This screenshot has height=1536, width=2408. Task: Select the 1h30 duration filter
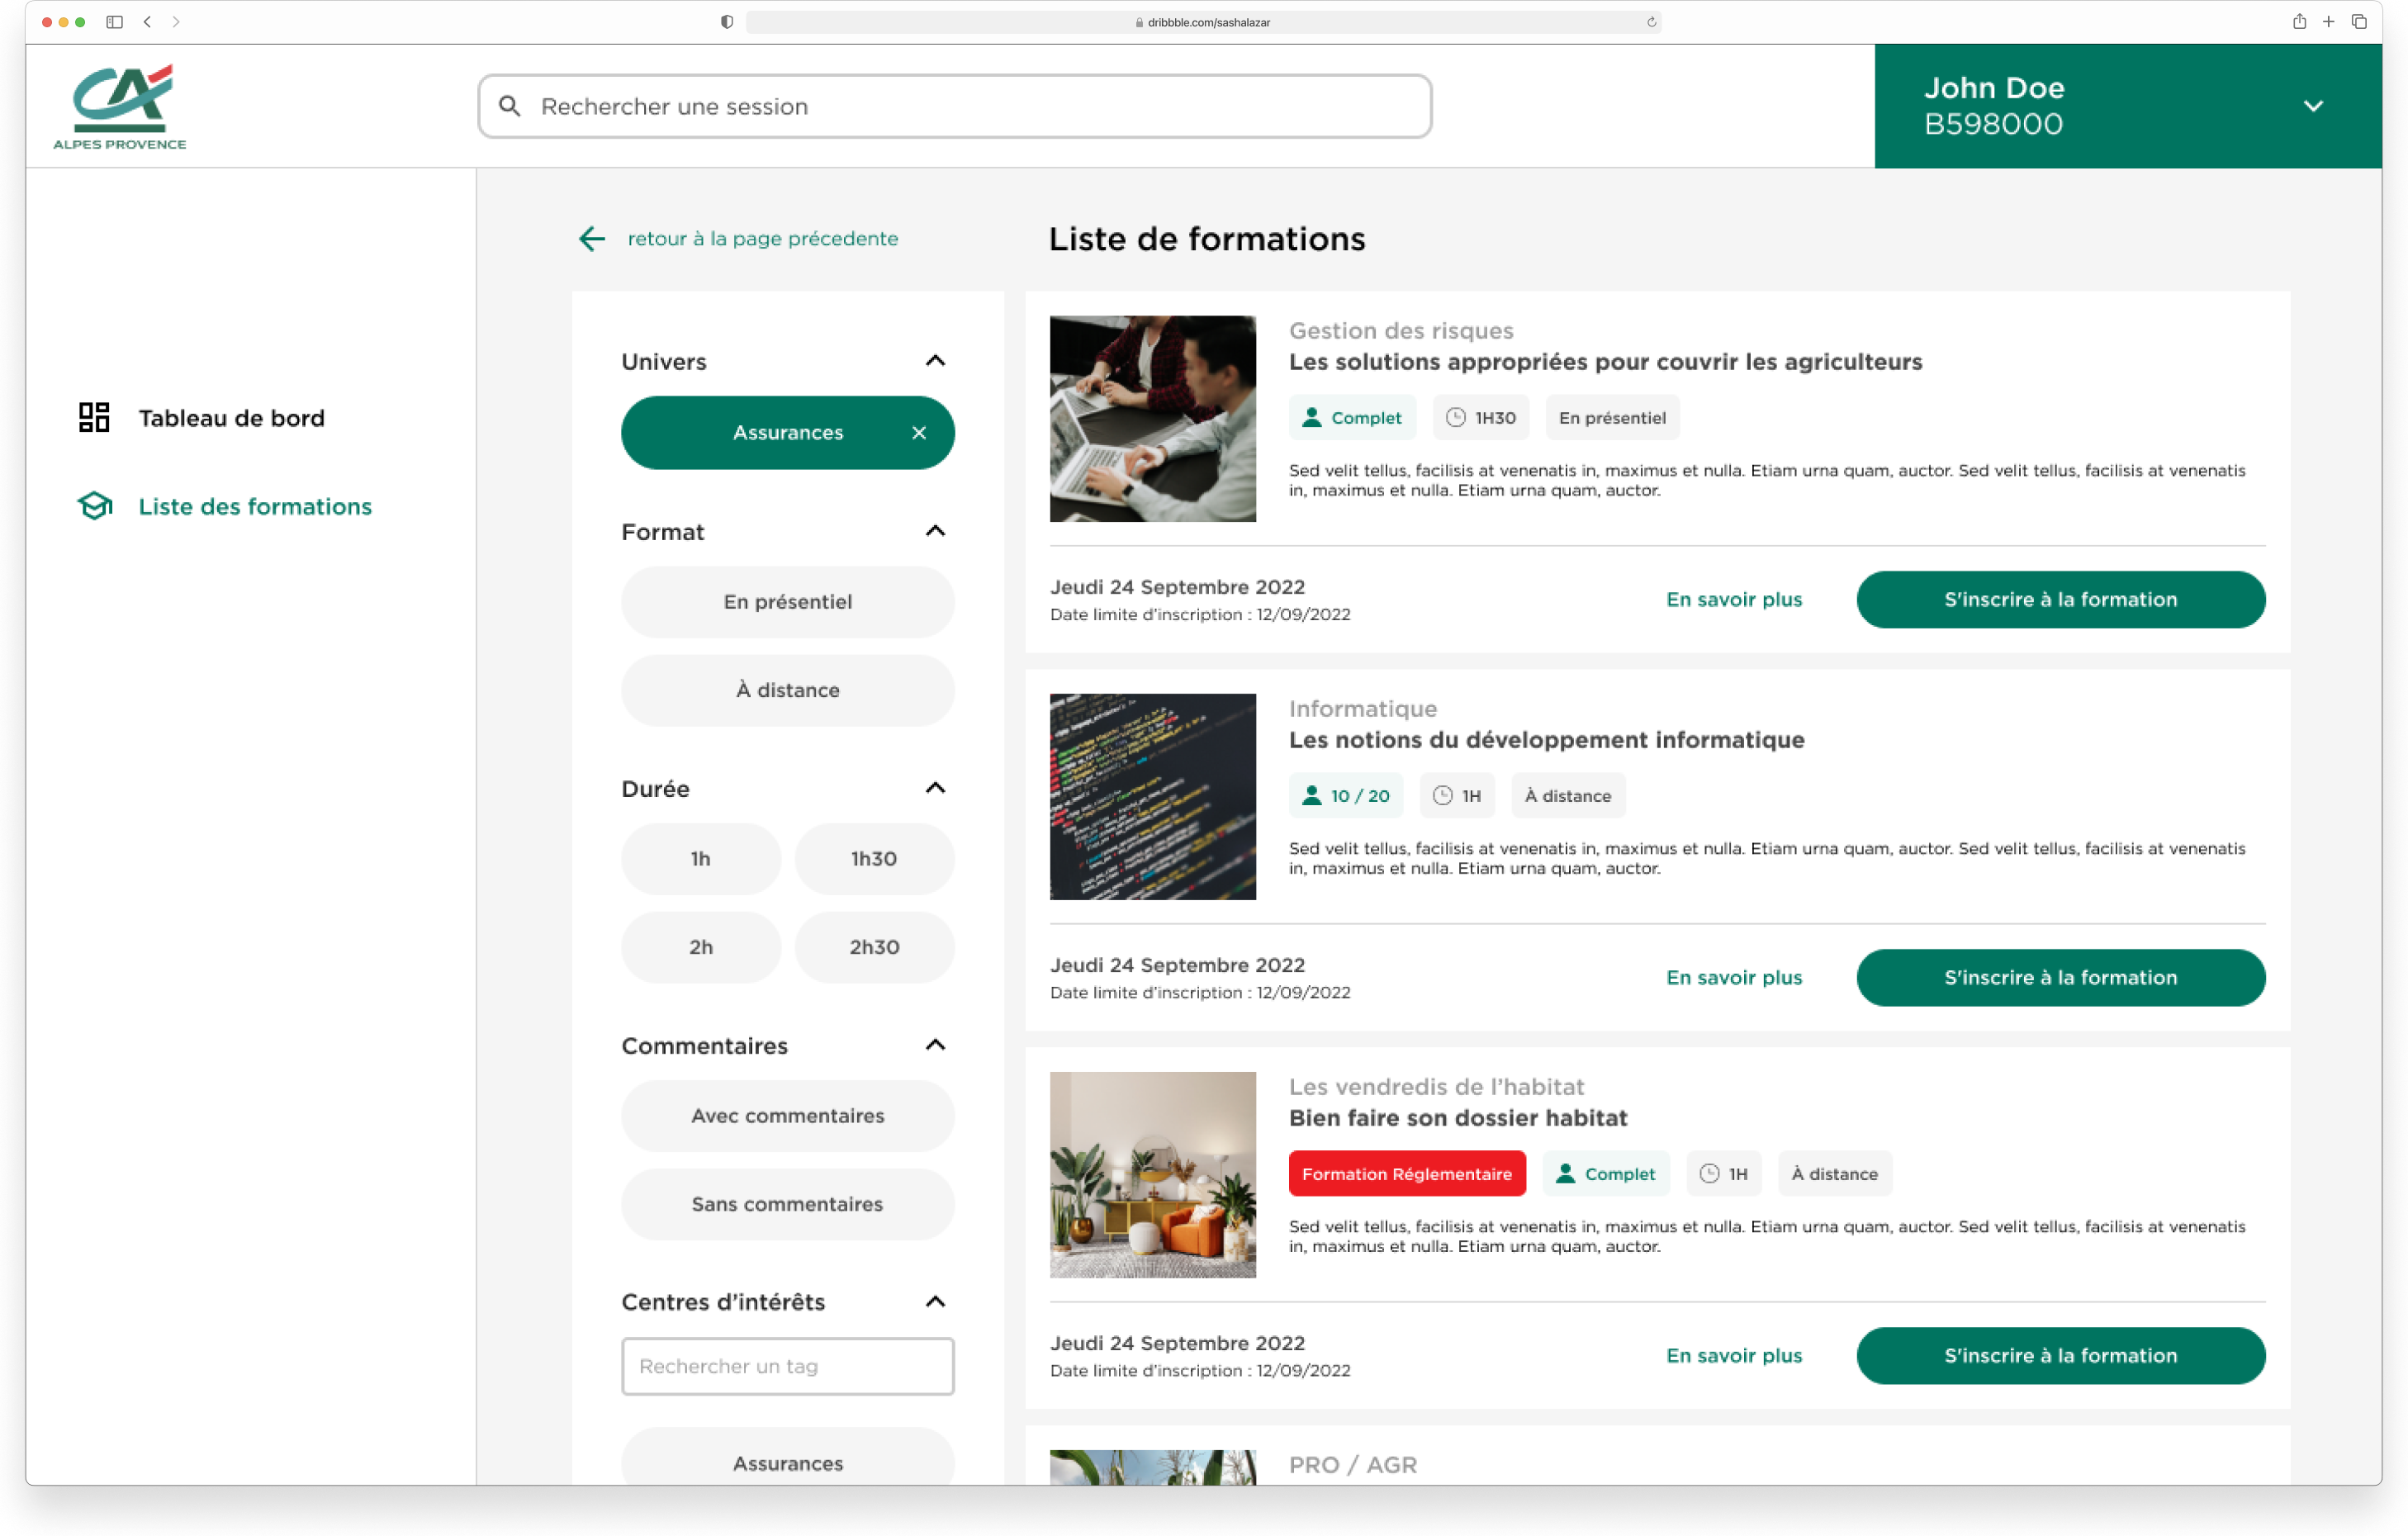point(875,859)
